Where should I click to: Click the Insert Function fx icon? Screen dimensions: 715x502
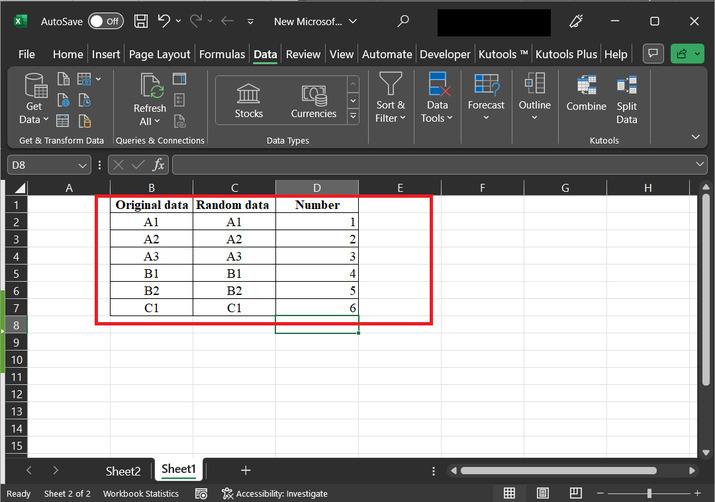click(x=158, y=164)
